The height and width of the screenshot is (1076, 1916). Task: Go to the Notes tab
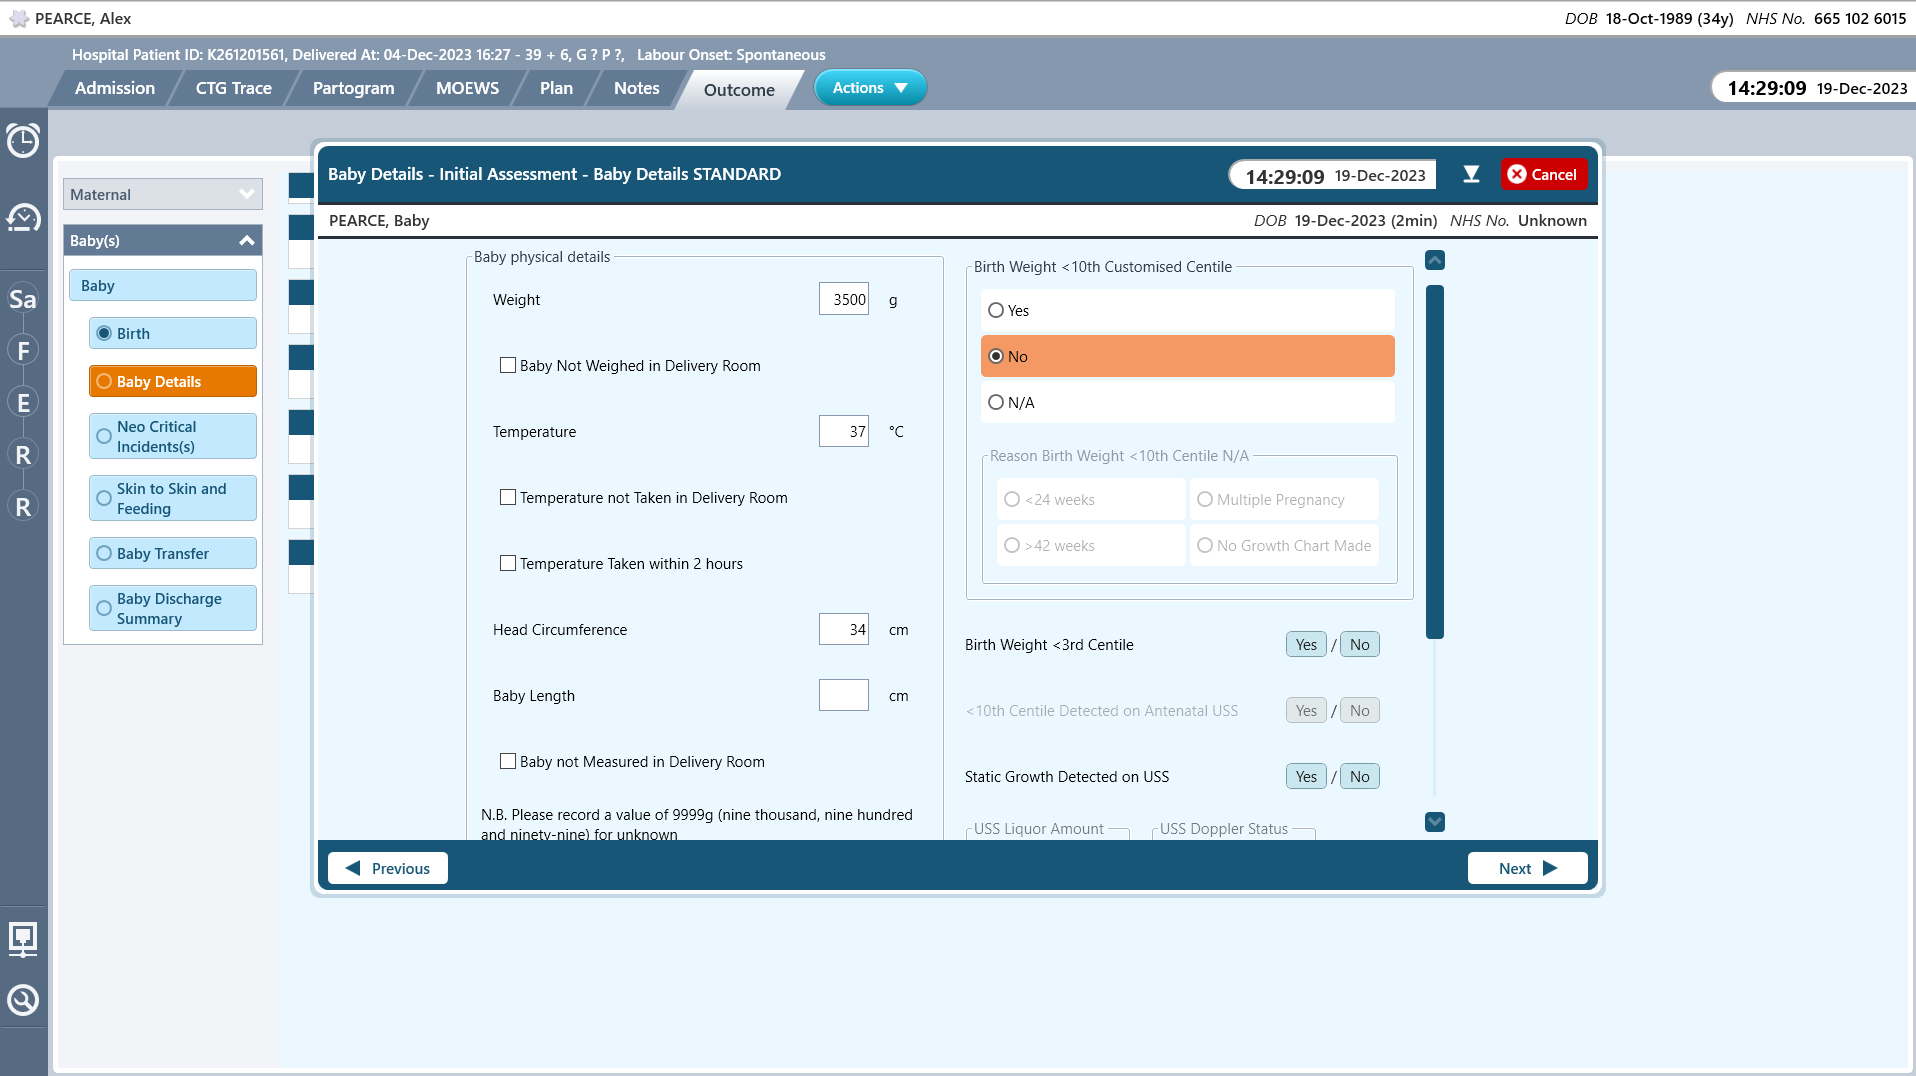636,88
